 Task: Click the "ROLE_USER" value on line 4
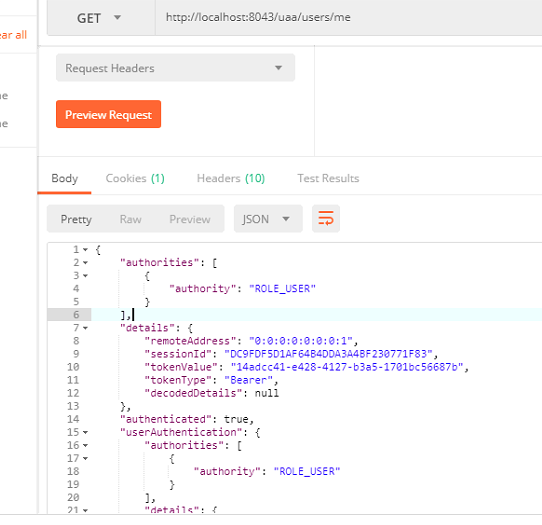pyautogui.click(x=282, y=289)
